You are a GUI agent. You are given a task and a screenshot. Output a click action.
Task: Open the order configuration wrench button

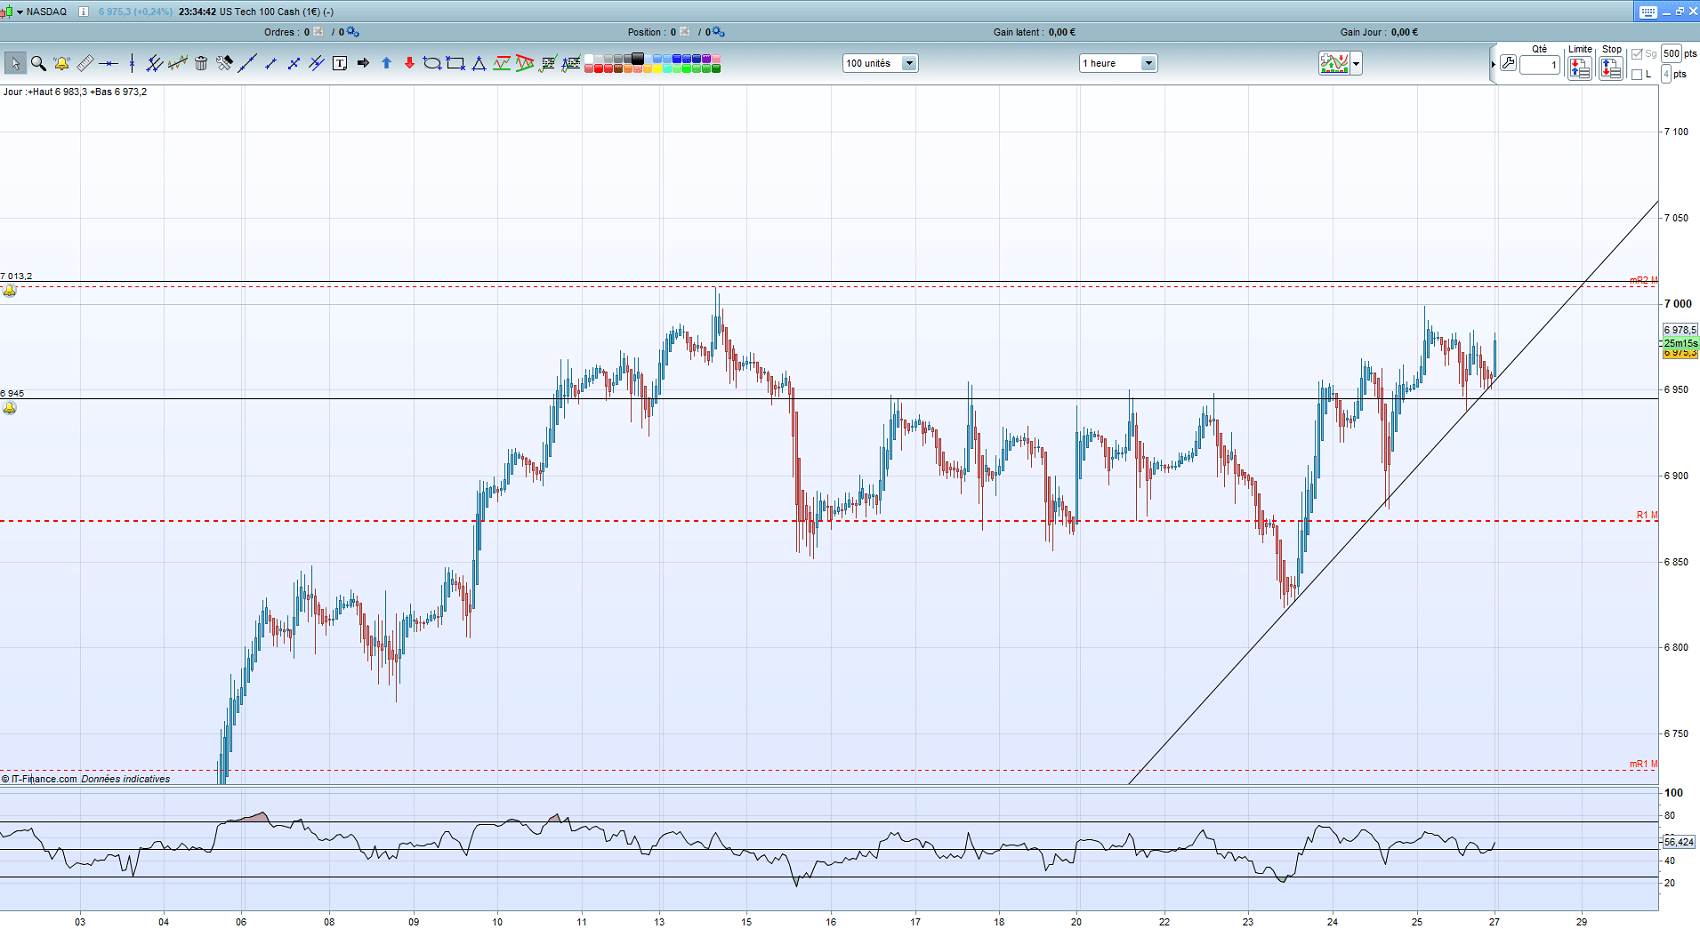point(1508,64)
